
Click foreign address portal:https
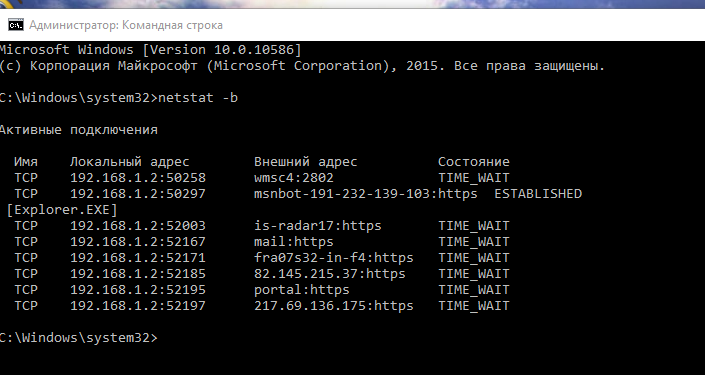coord(302,290)
